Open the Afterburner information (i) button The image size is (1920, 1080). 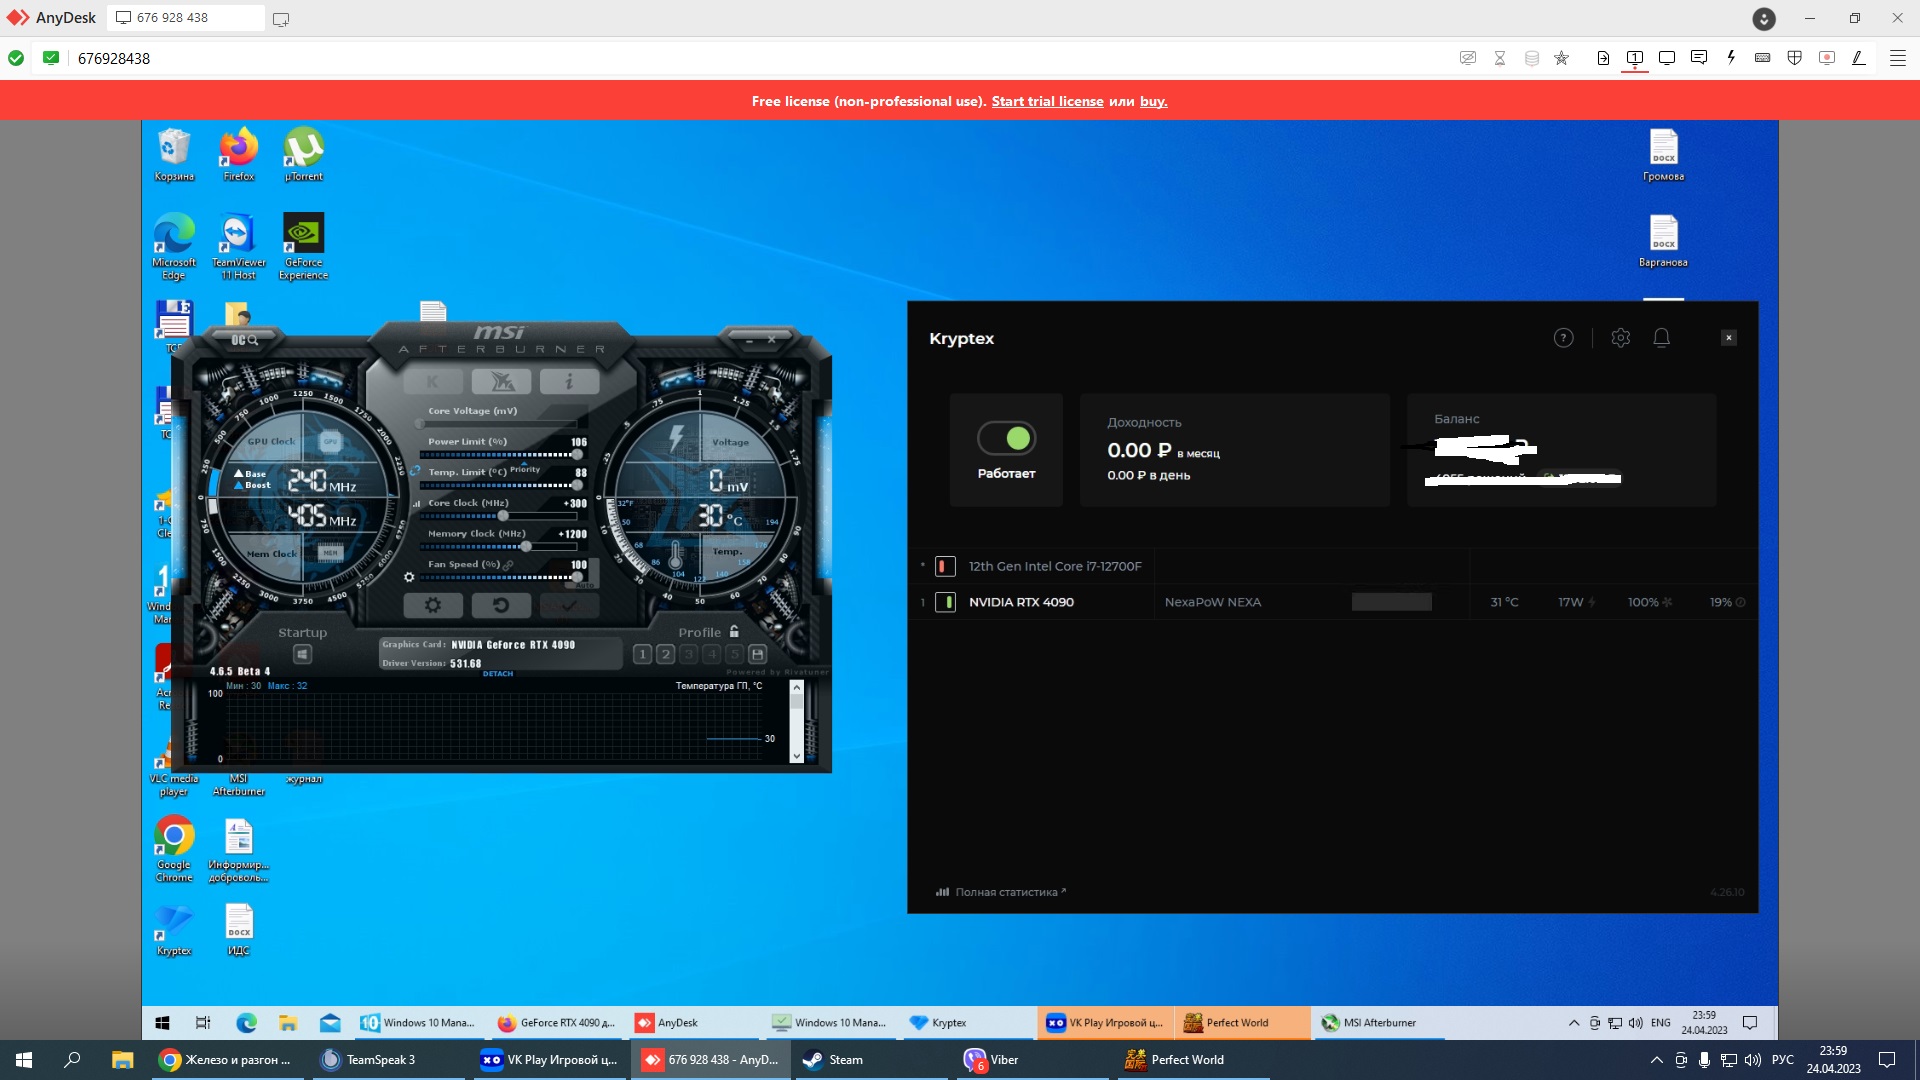(x=569, y=382)
